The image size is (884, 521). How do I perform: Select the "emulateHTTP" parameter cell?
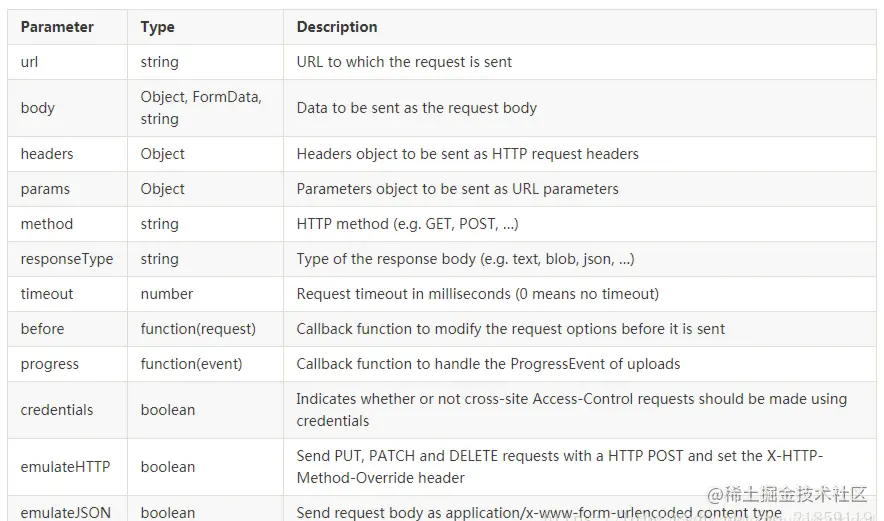coord(65,467)
